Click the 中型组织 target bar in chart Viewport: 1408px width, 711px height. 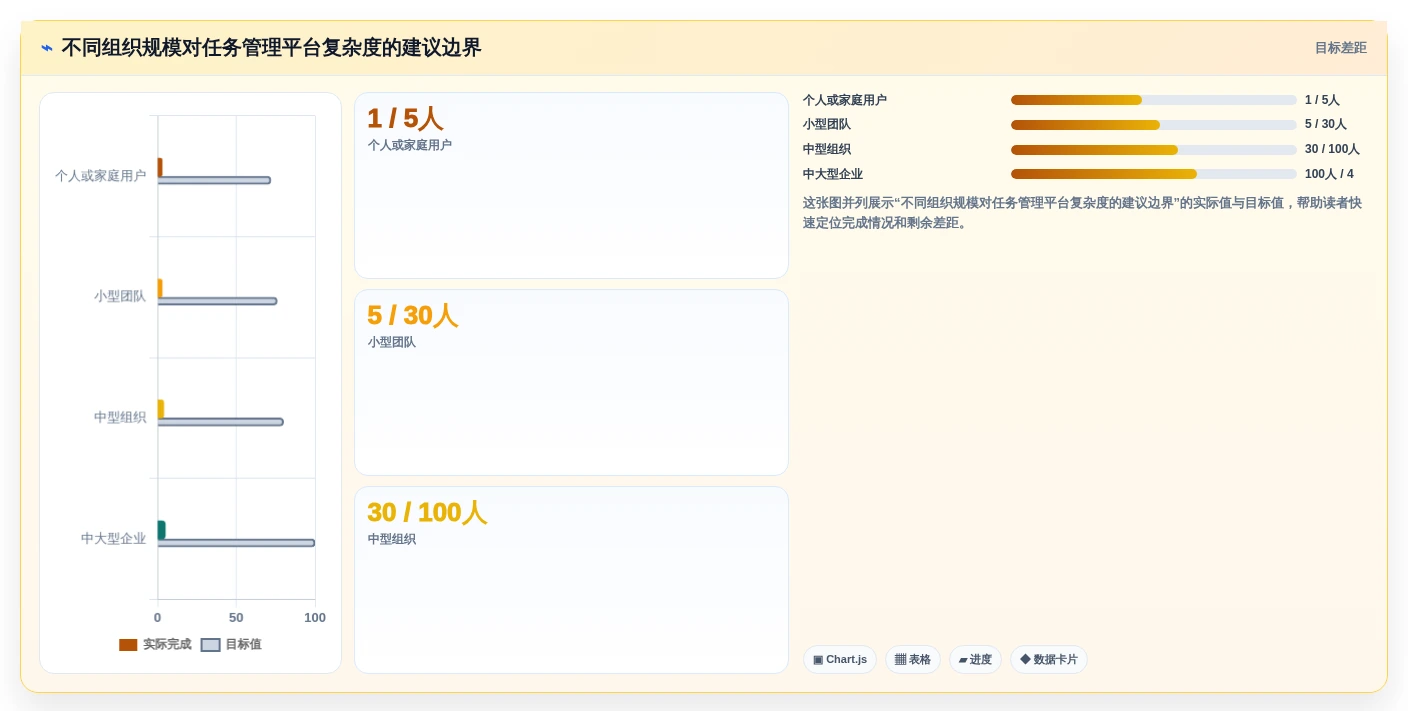point(220,422)
